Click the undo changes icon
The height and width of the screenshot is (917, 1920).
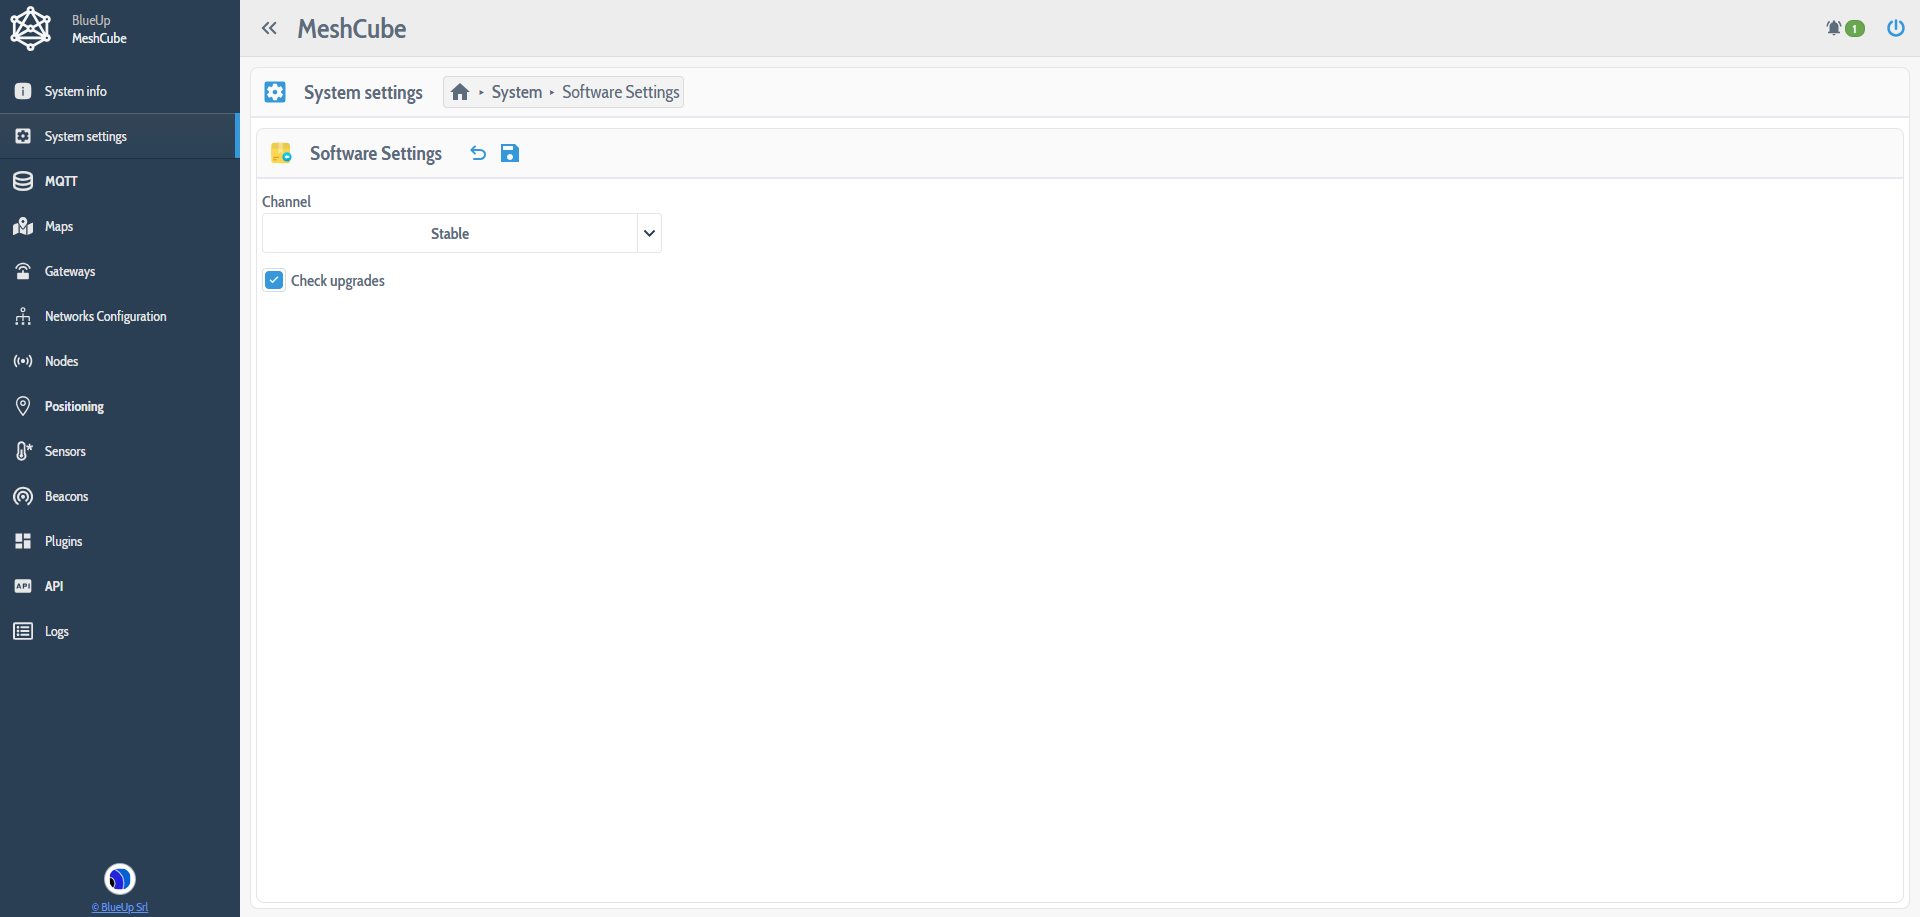(x=478, y=153)
